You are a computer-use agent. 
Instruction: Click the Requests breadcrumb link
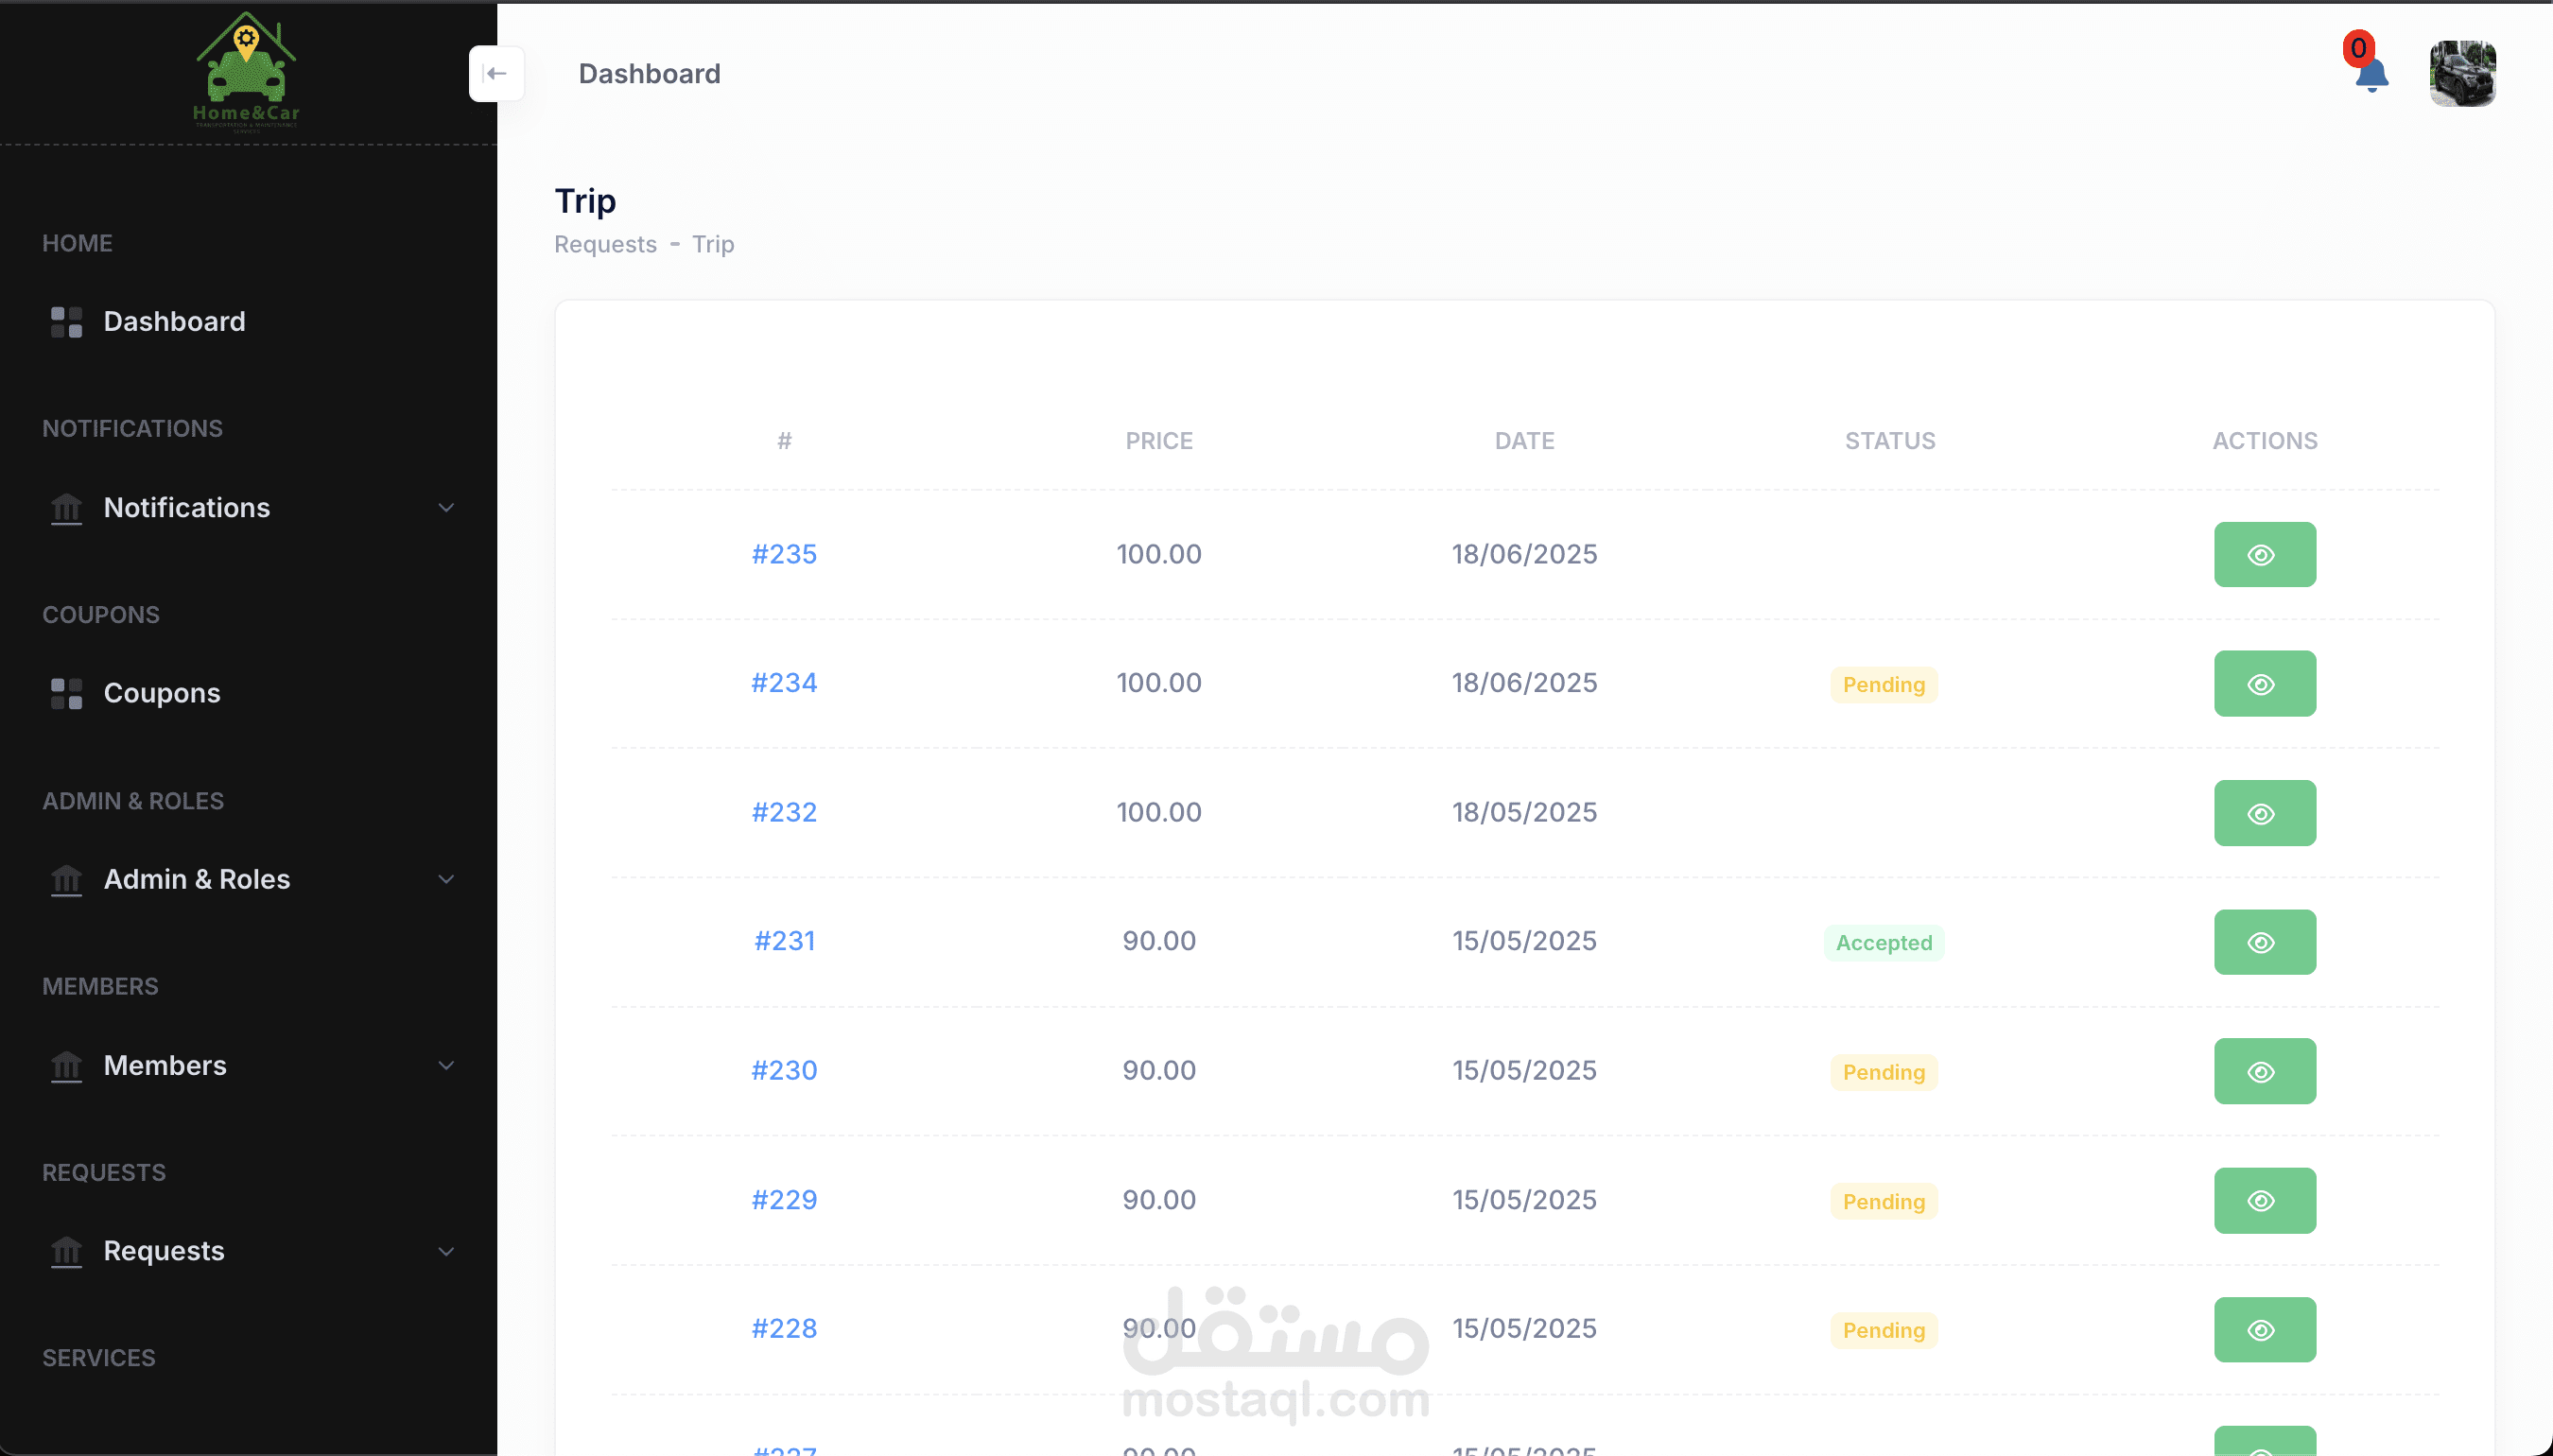click(604, 244)
